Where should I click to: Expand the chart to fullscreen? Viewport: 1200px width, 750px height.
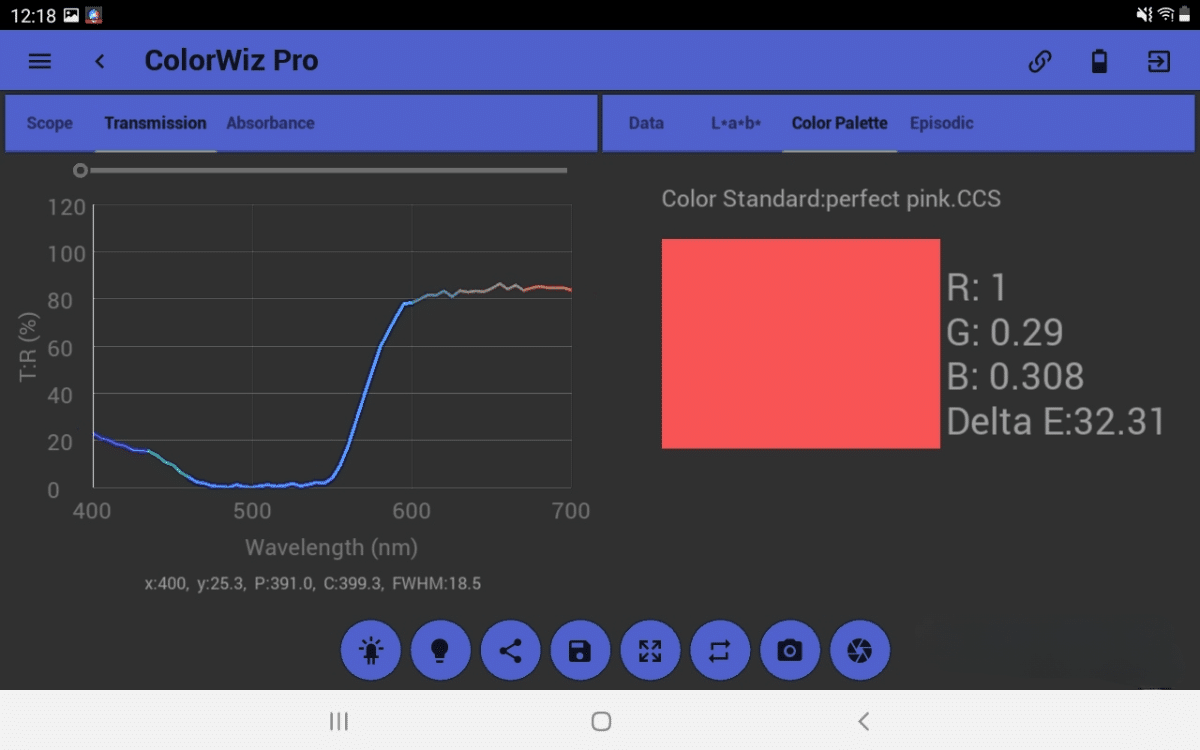coord(650,651)
